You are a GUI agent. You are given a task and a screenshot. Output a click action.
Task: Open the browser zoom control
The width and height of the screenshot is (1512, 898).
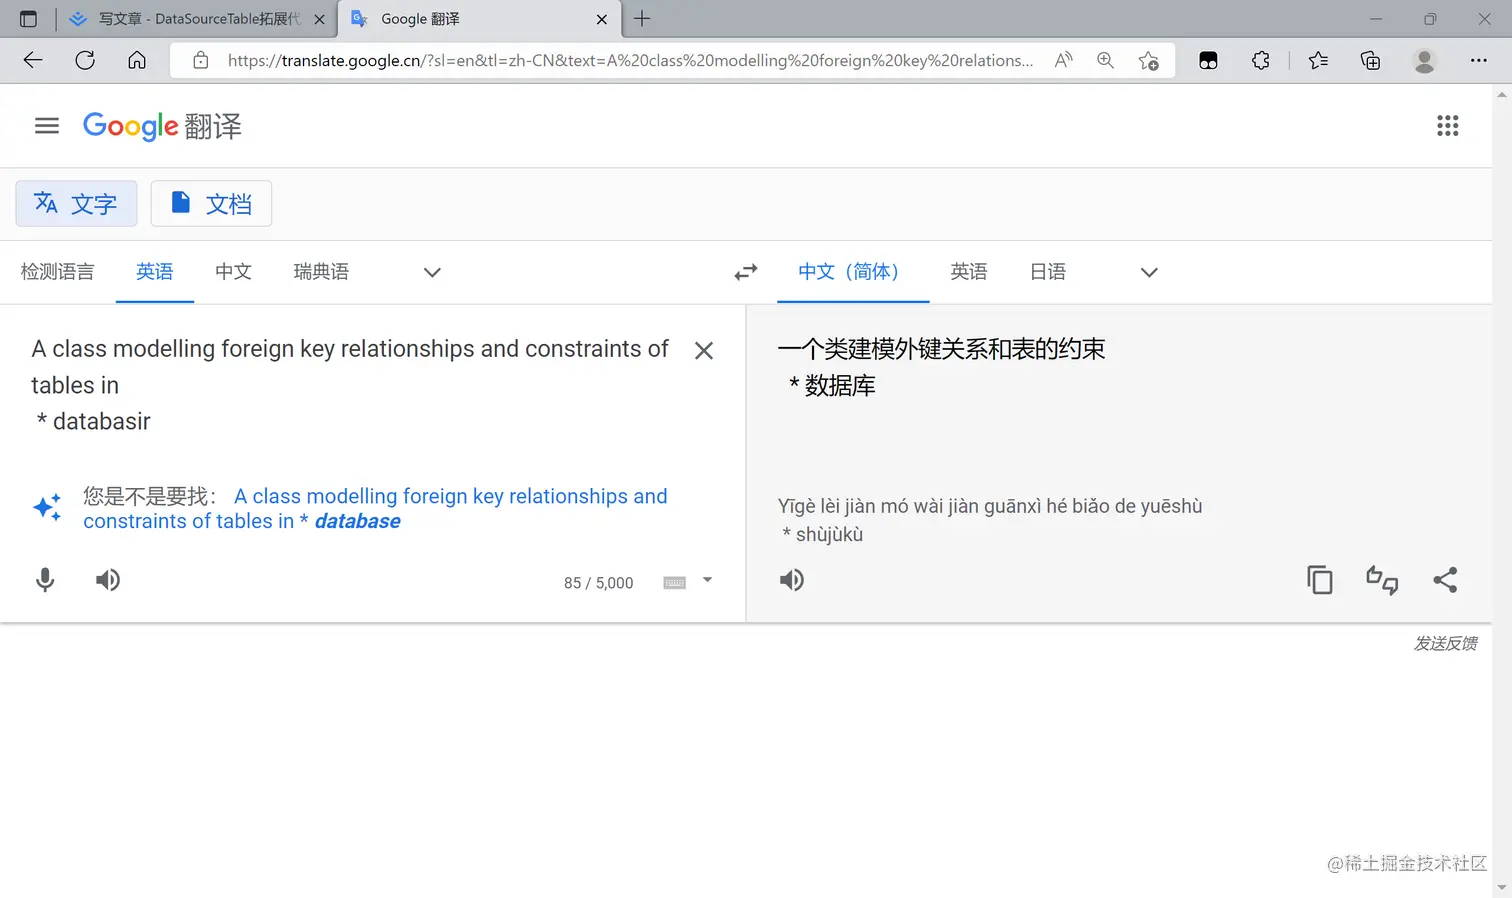coord(1105,60)
